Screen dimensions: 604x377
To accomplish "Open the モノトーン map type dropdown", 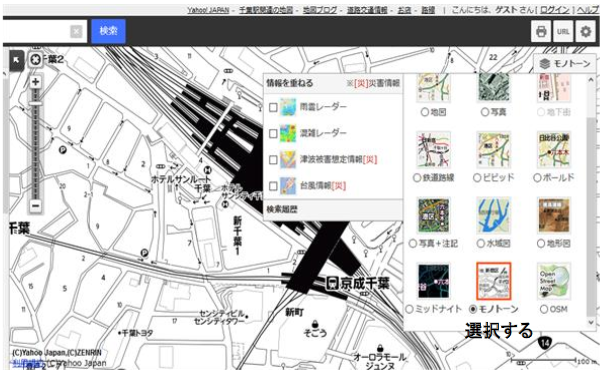I will tap(565, 64).
